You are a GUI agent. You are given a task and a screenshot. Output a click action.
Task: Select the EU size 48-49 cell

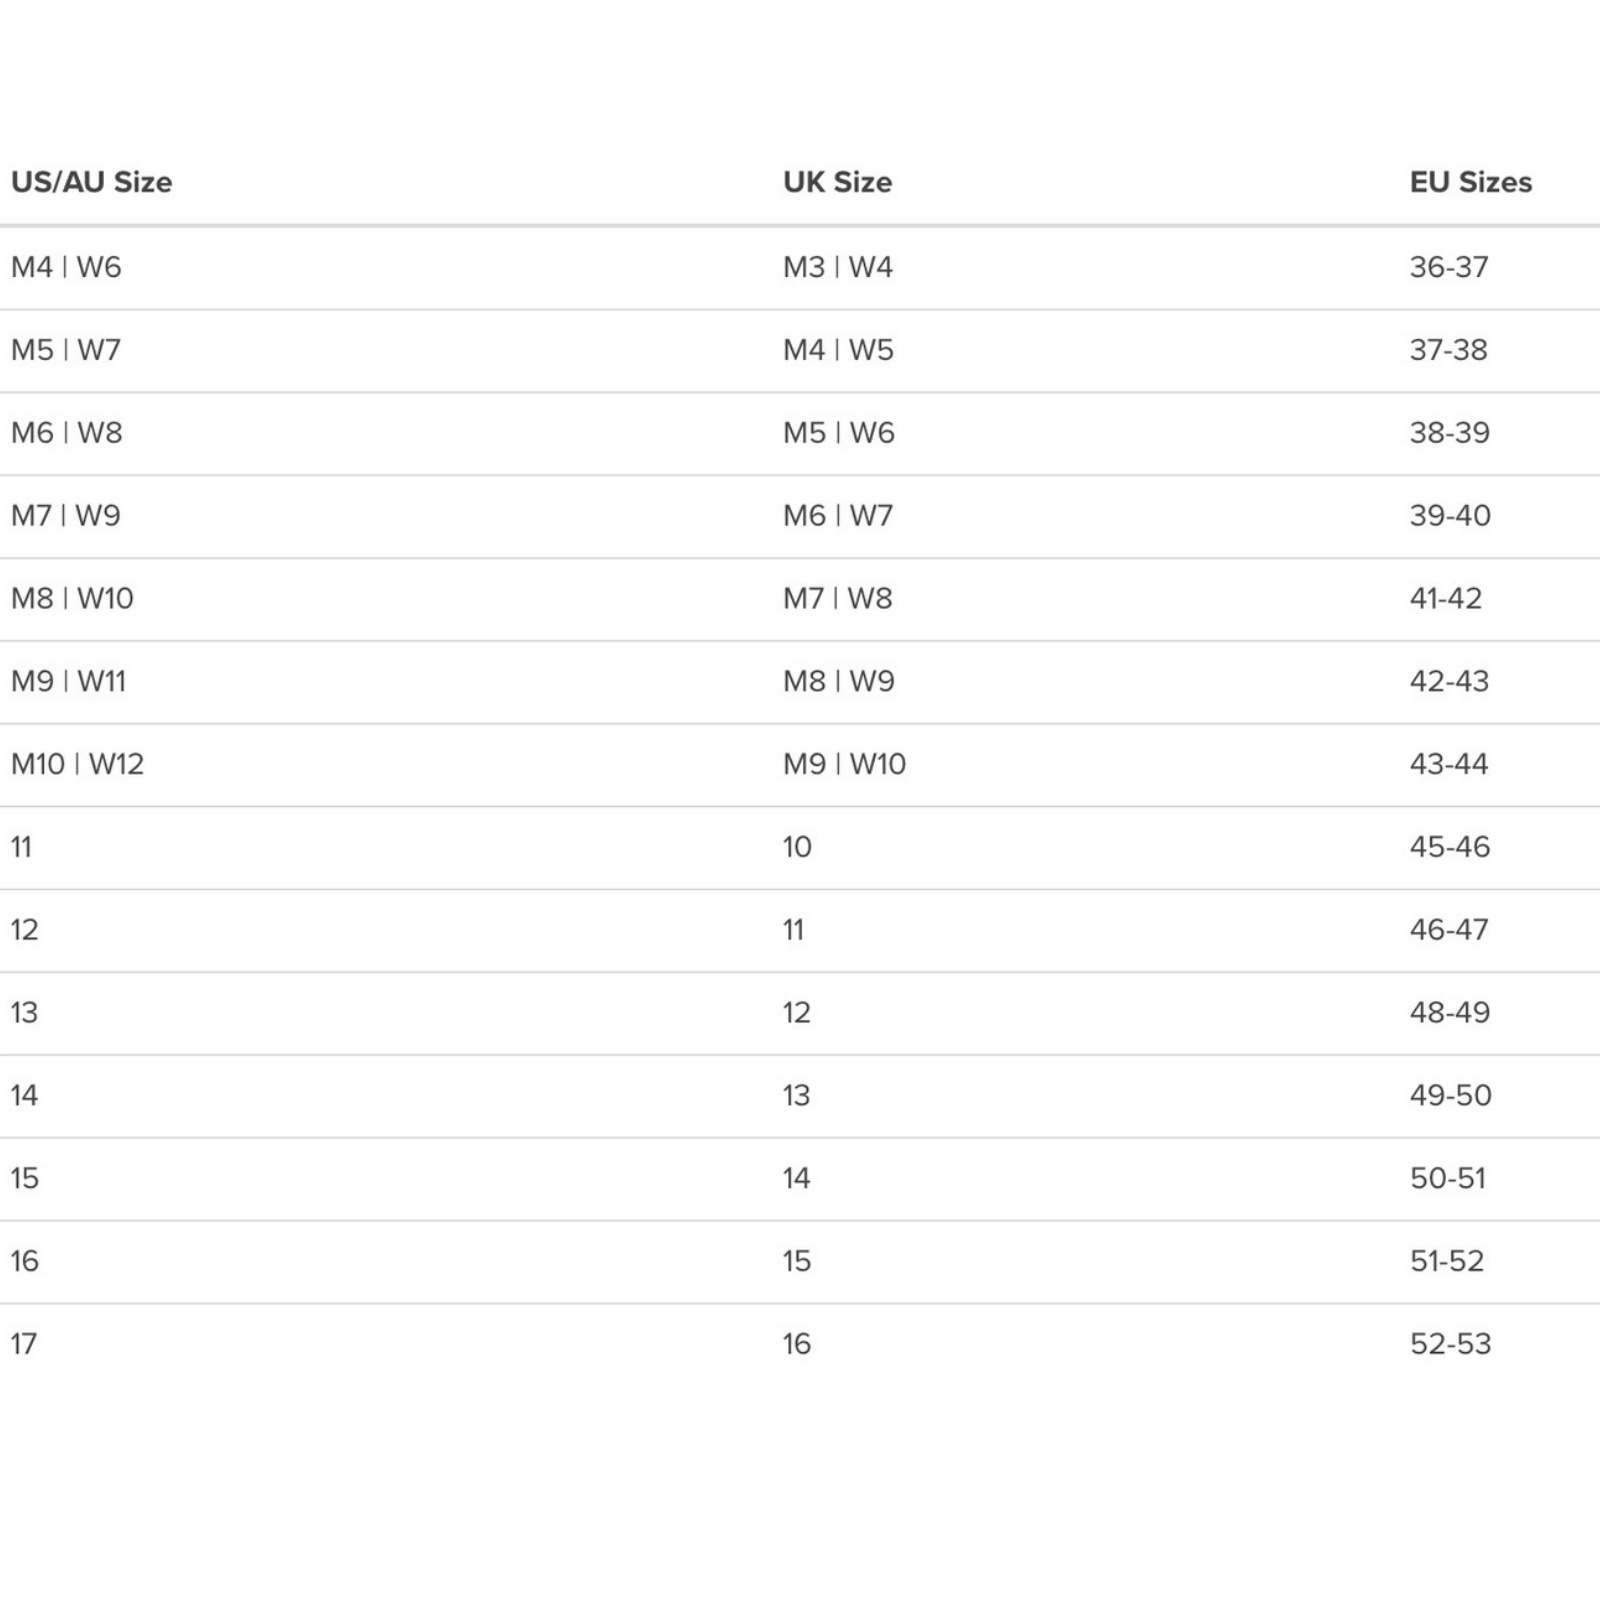pyautogui.click(x=1450, y=1012)
